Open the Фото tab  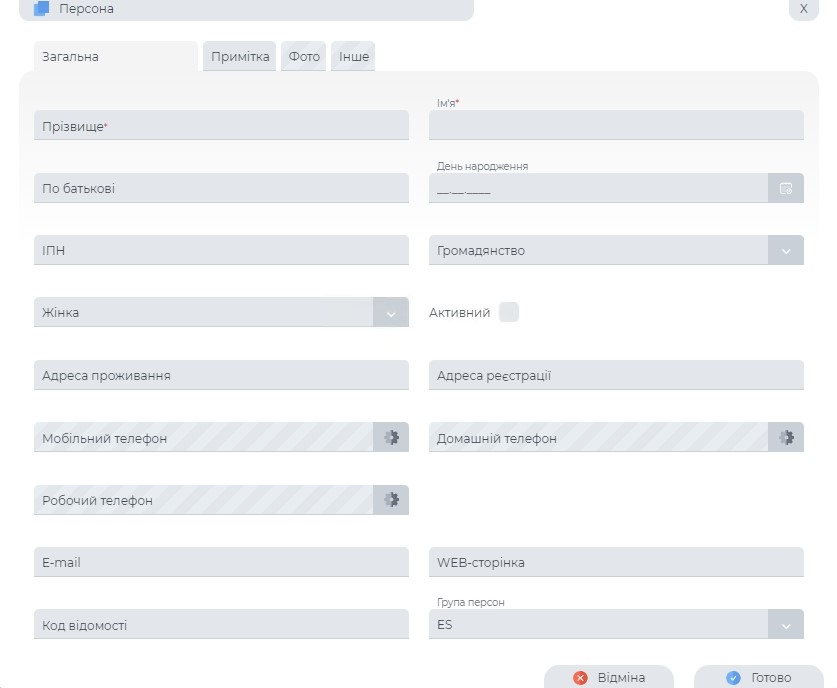click(x=304, y=57)
